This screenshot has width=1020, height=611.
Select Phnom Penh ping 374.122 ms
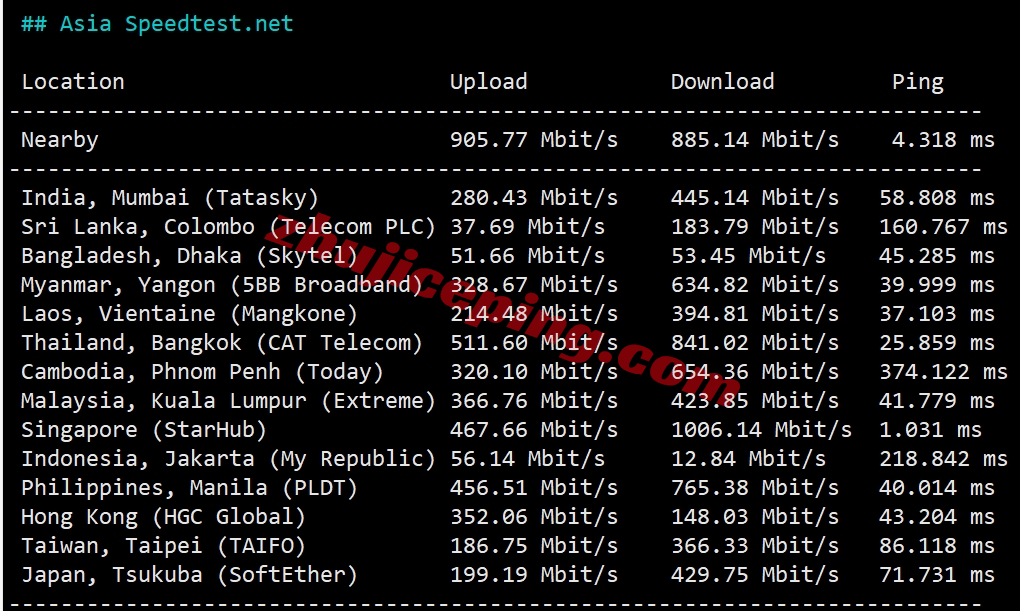[x=944, y=372]
